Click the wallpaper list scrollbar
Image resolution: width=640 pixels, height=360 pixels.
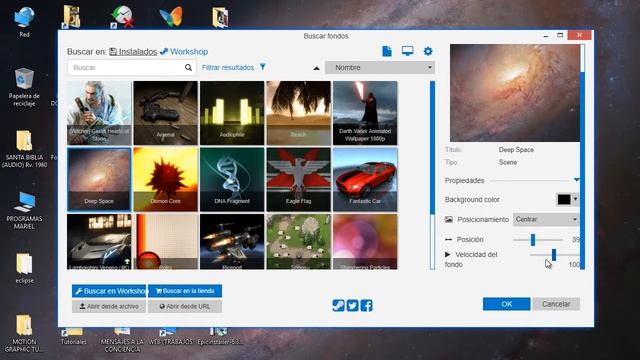tap(432, 147)
